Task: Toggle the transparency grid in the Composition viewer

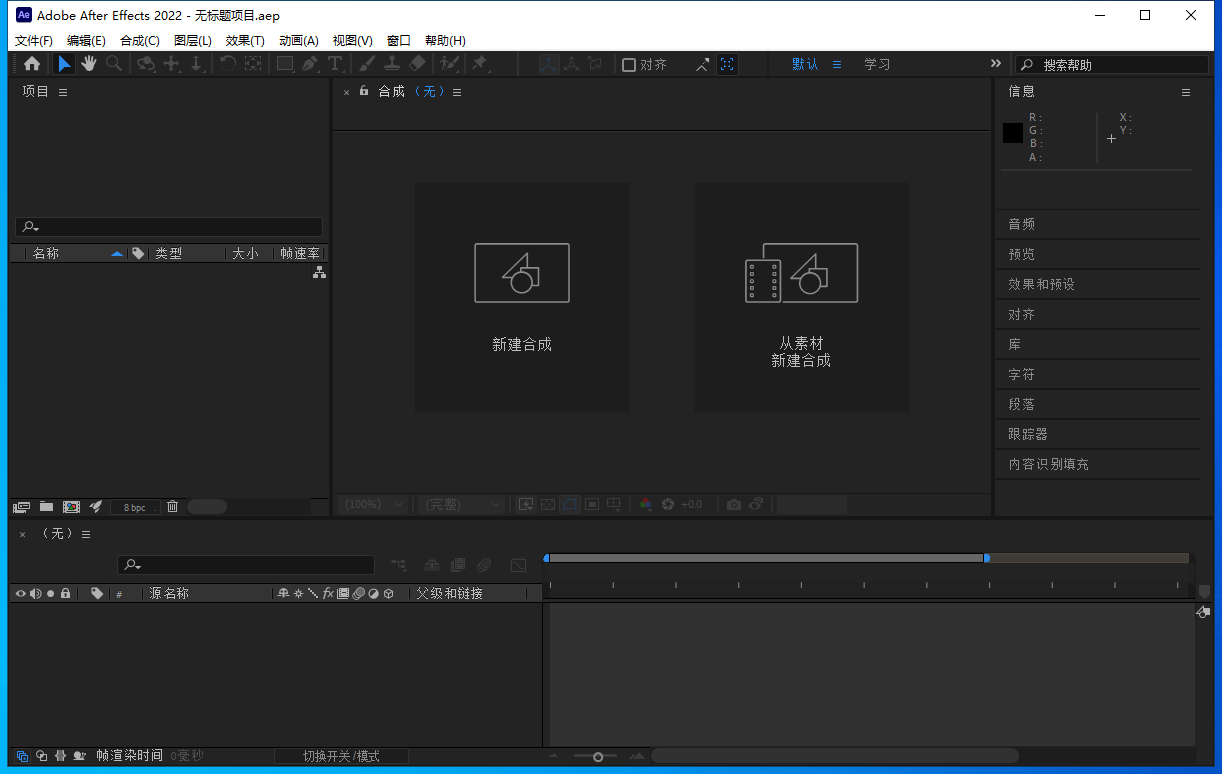Action: click(547, 504)
